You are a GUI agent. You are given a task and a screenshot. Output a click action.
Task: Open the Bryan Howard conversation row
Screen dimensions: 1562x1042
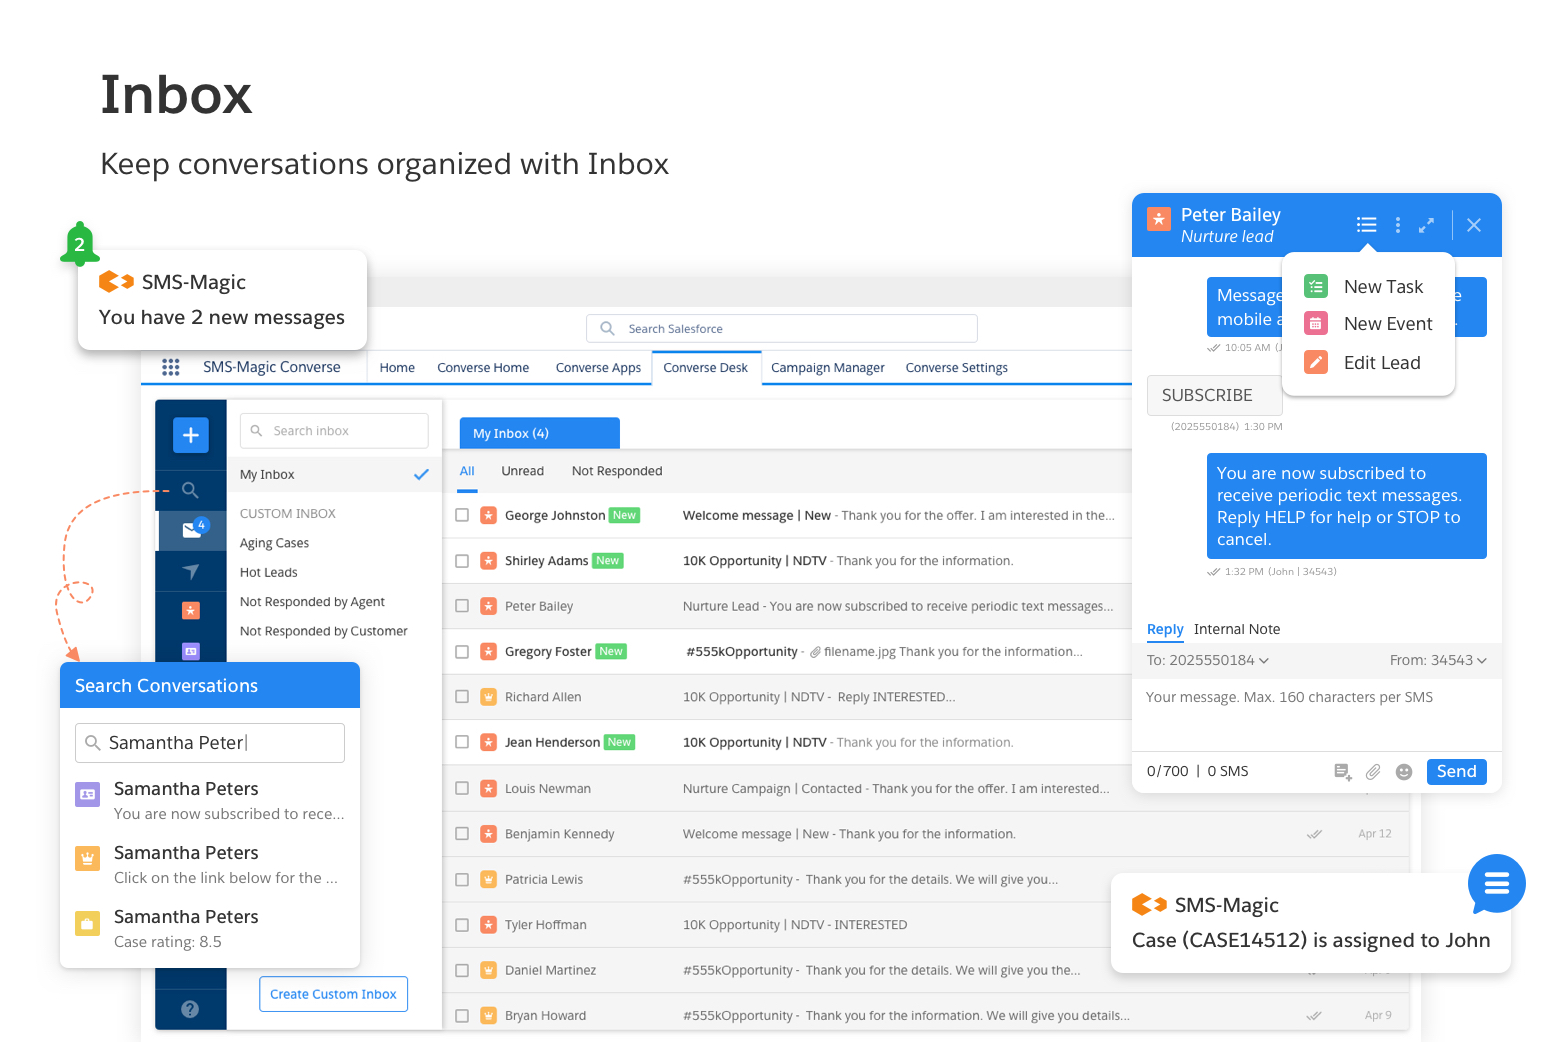(x=926, y=1016)
